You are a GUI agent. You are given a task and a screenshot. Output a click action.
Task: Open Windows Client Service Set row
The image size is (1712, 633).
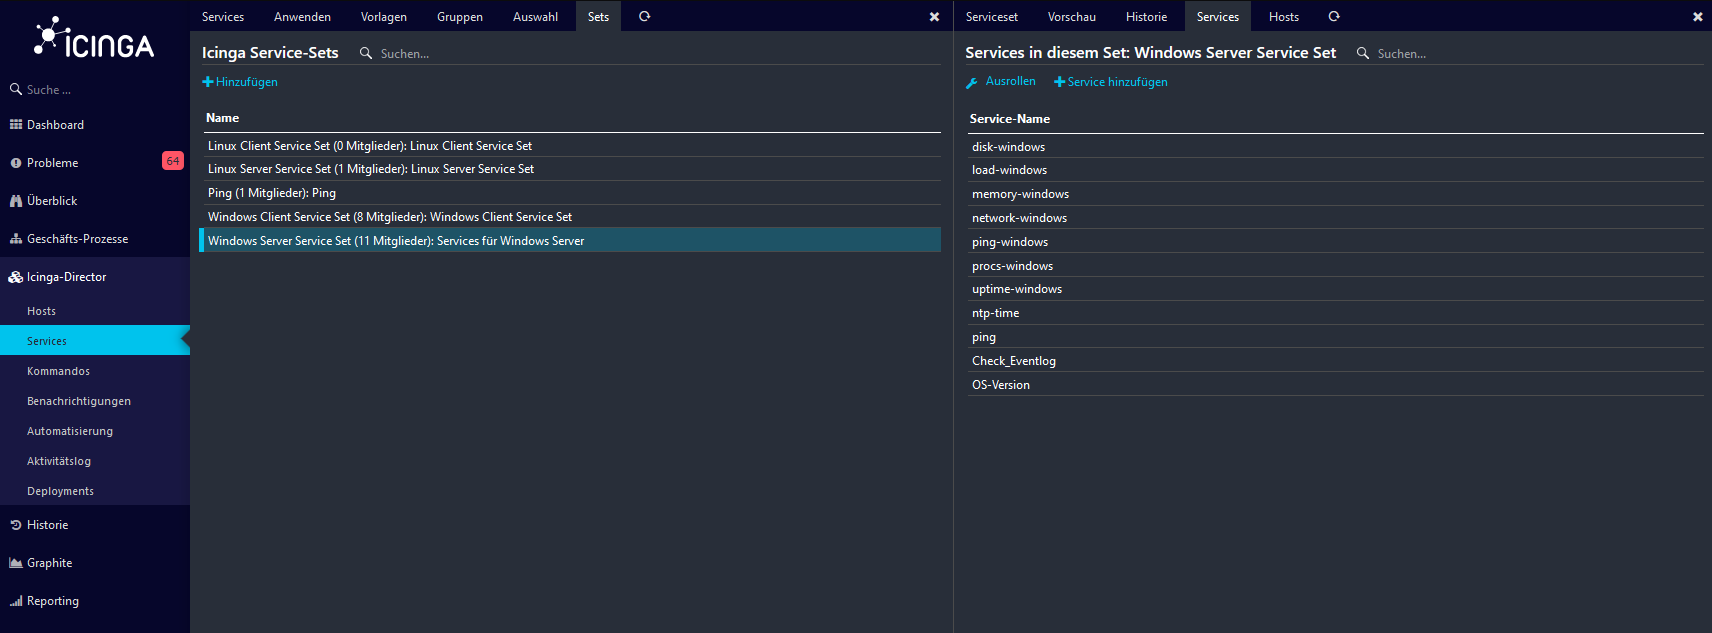pos(571,217)
